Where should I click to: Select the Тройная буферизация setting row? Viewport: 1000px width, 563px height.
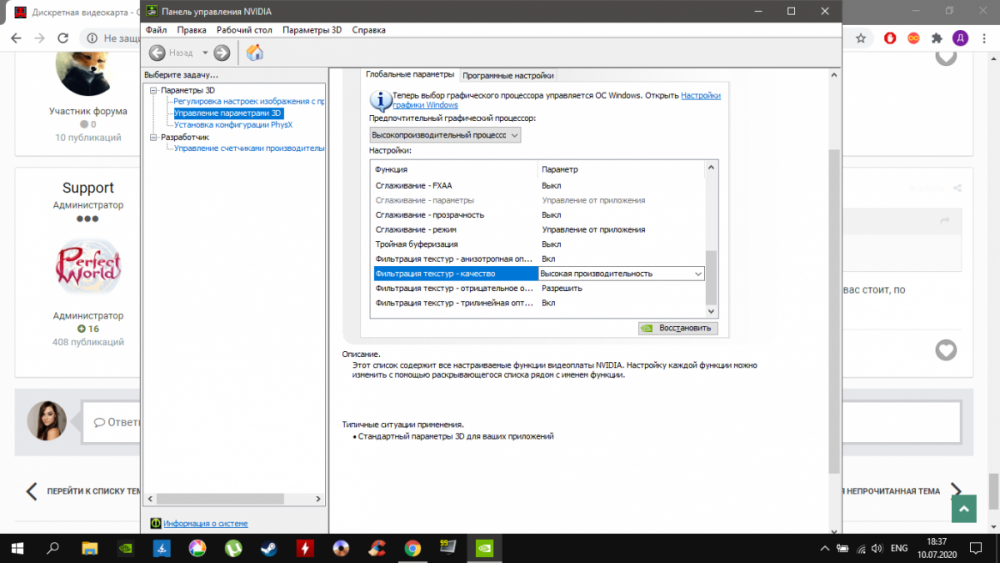click(417, 244)
